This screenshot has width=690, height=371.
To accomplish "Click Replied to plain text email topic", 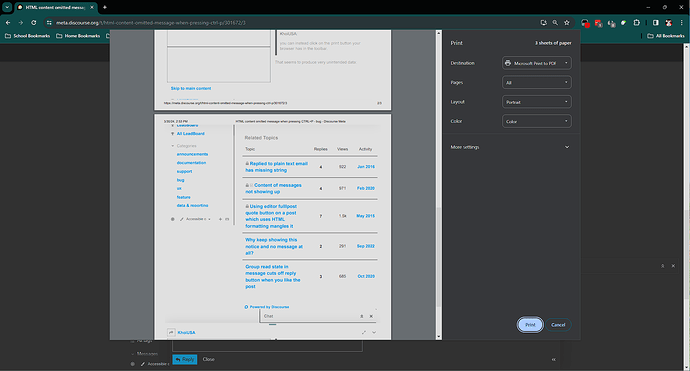I will point(276,167).
